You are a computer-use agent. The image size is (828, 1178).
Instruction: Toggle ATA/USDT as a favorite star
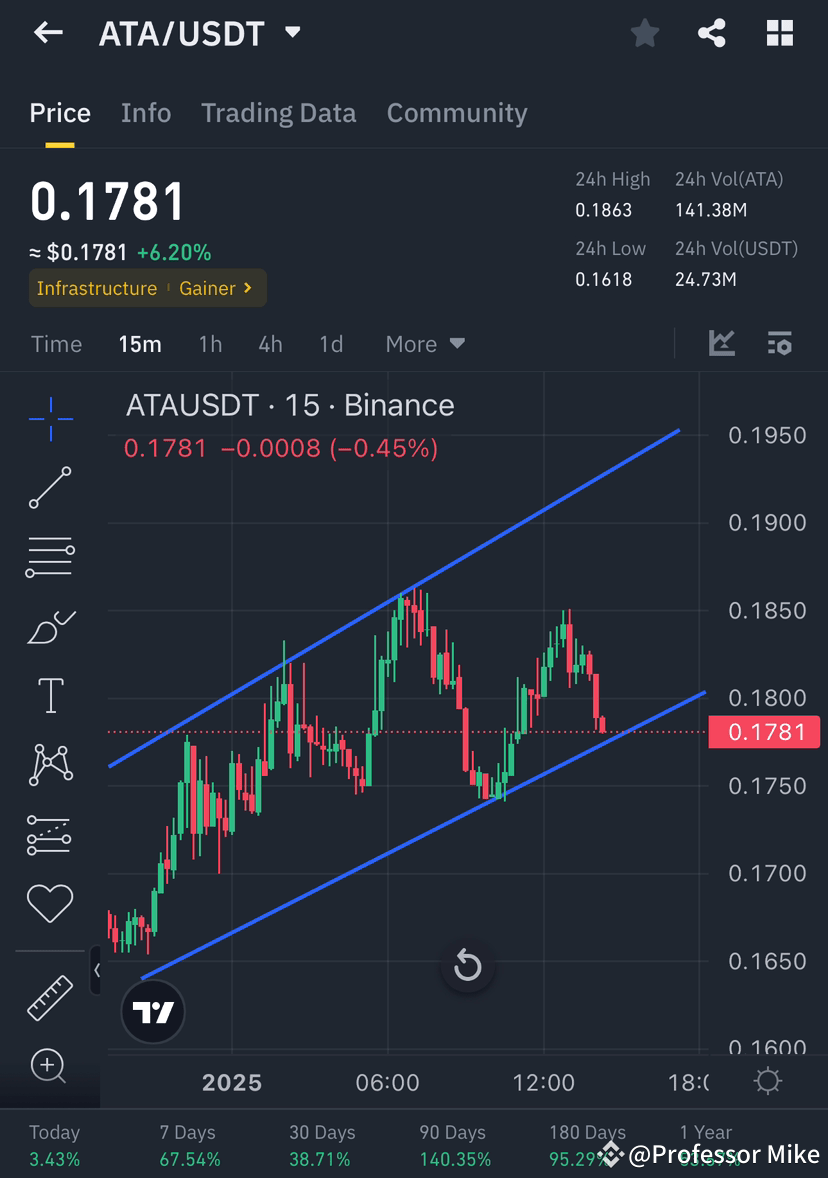click(645, 33)
